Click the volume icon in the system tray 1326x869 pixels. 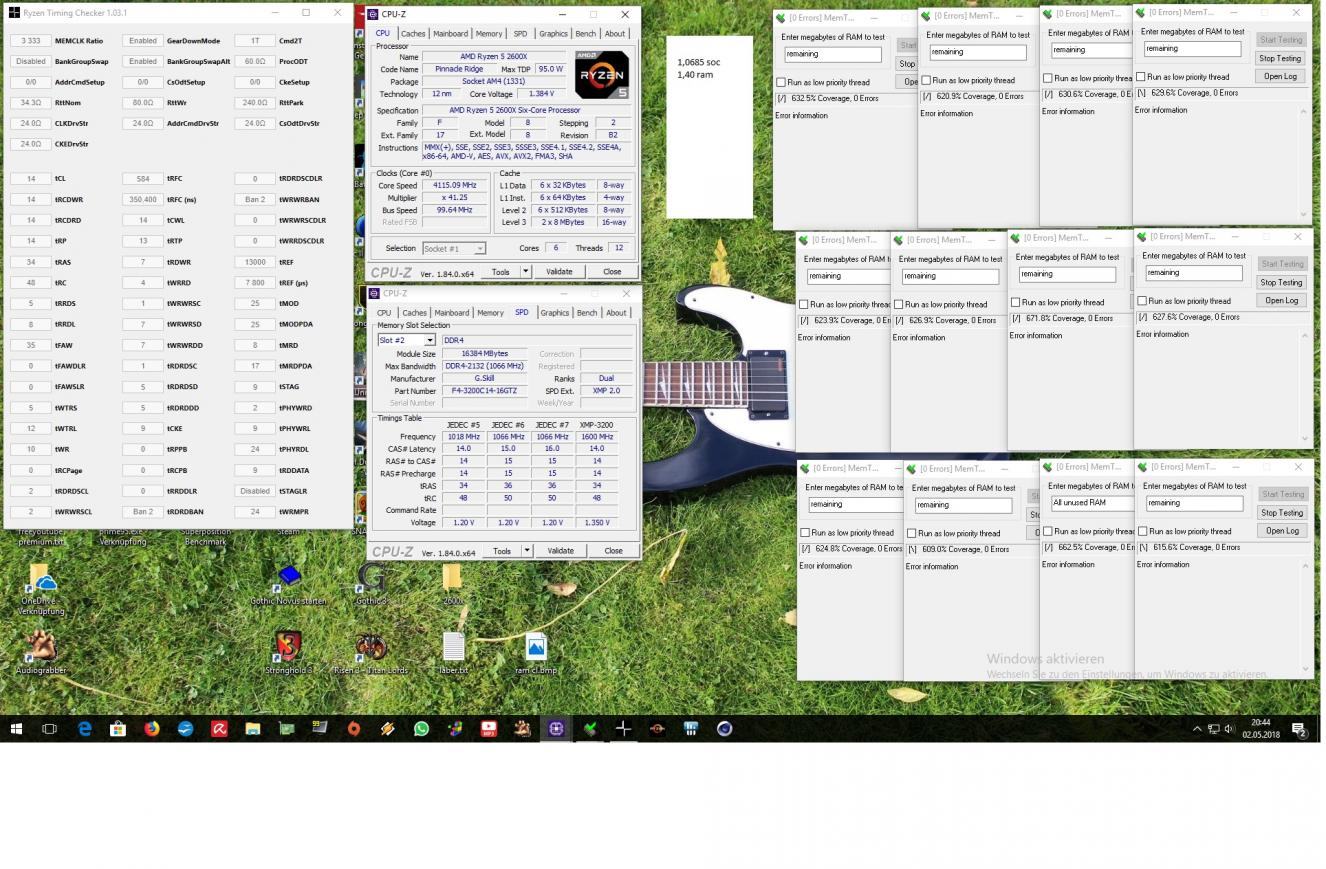point(1230,729)
